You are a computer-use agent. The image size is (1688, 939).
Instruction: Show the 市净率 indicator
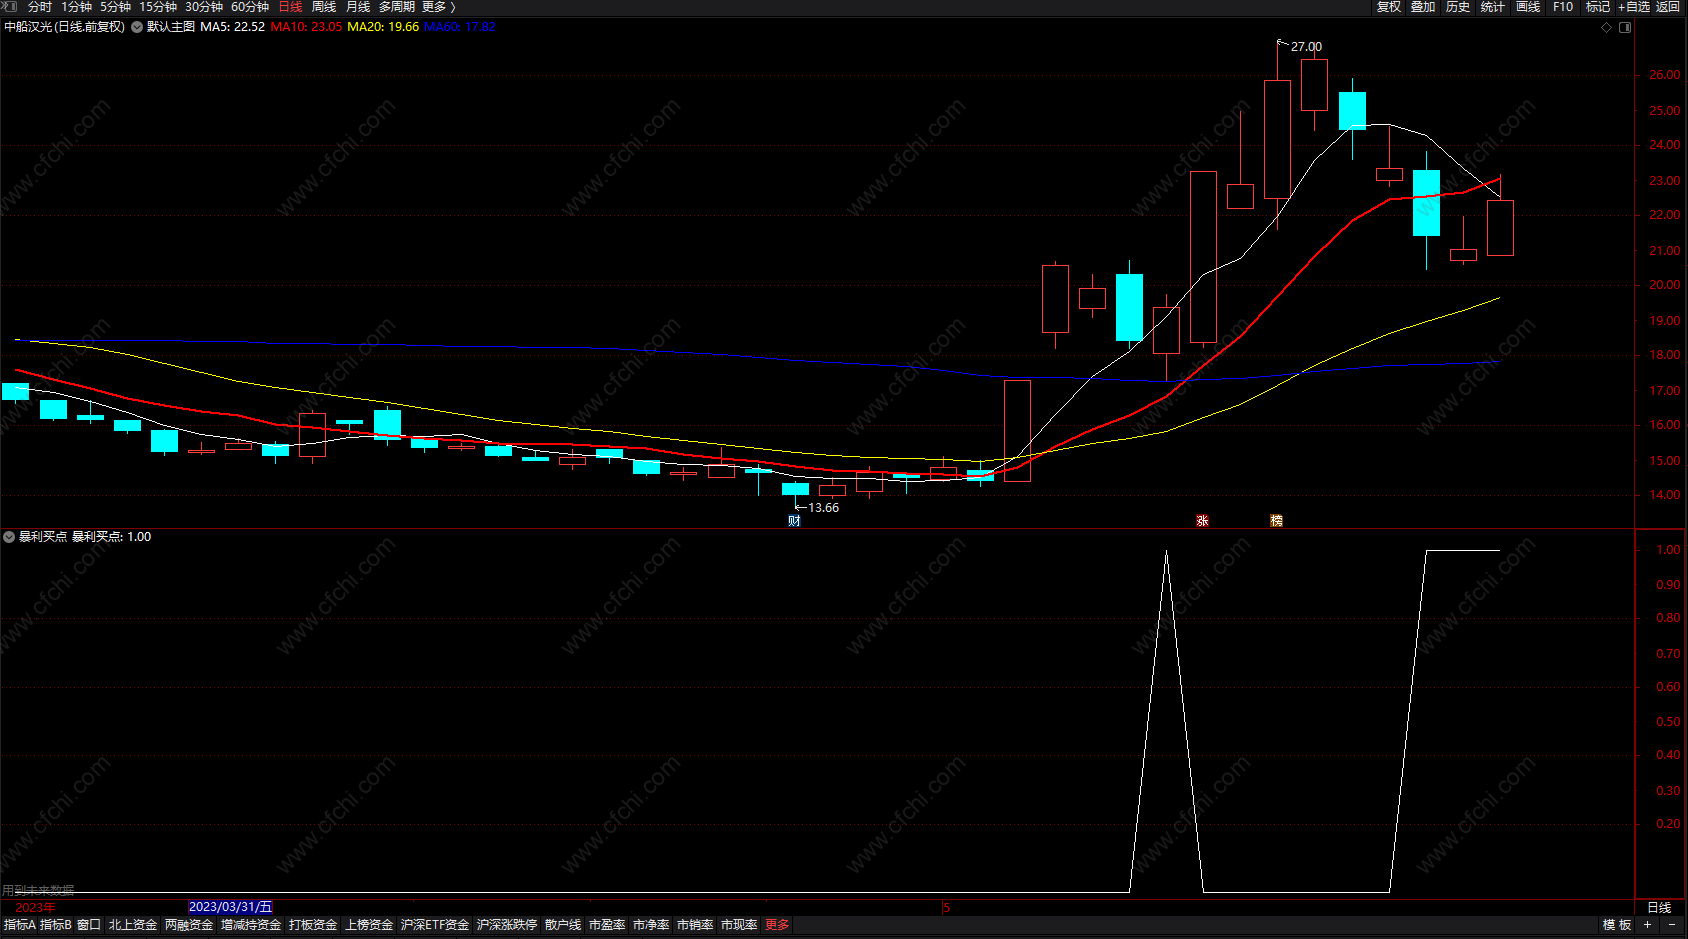point(651,925)
